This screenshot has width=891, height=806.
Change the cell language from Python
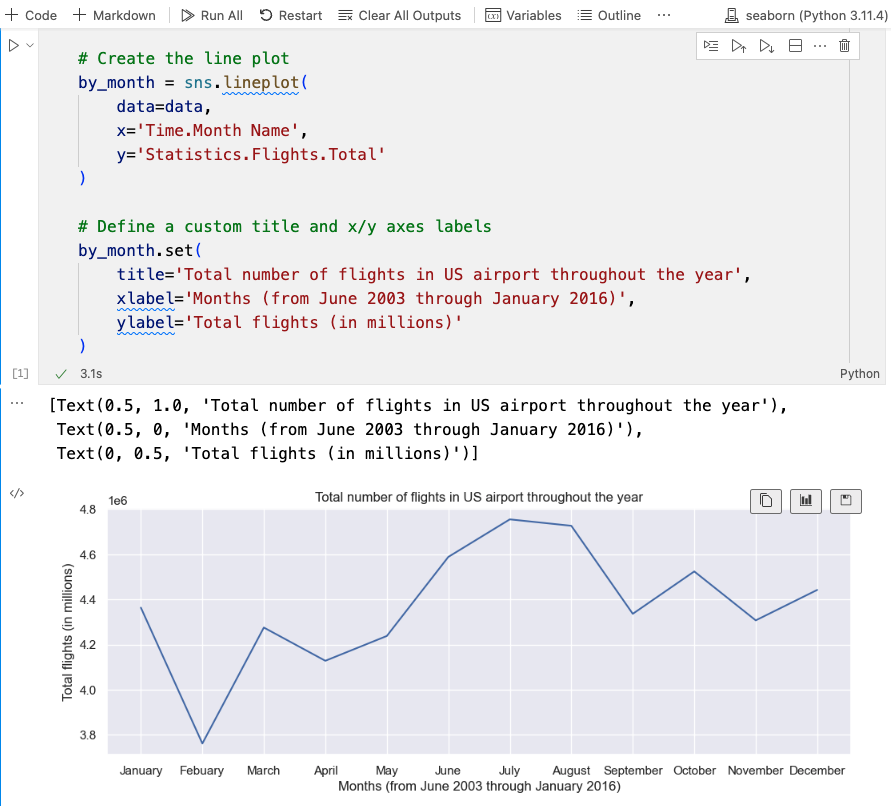click(859, 373)
